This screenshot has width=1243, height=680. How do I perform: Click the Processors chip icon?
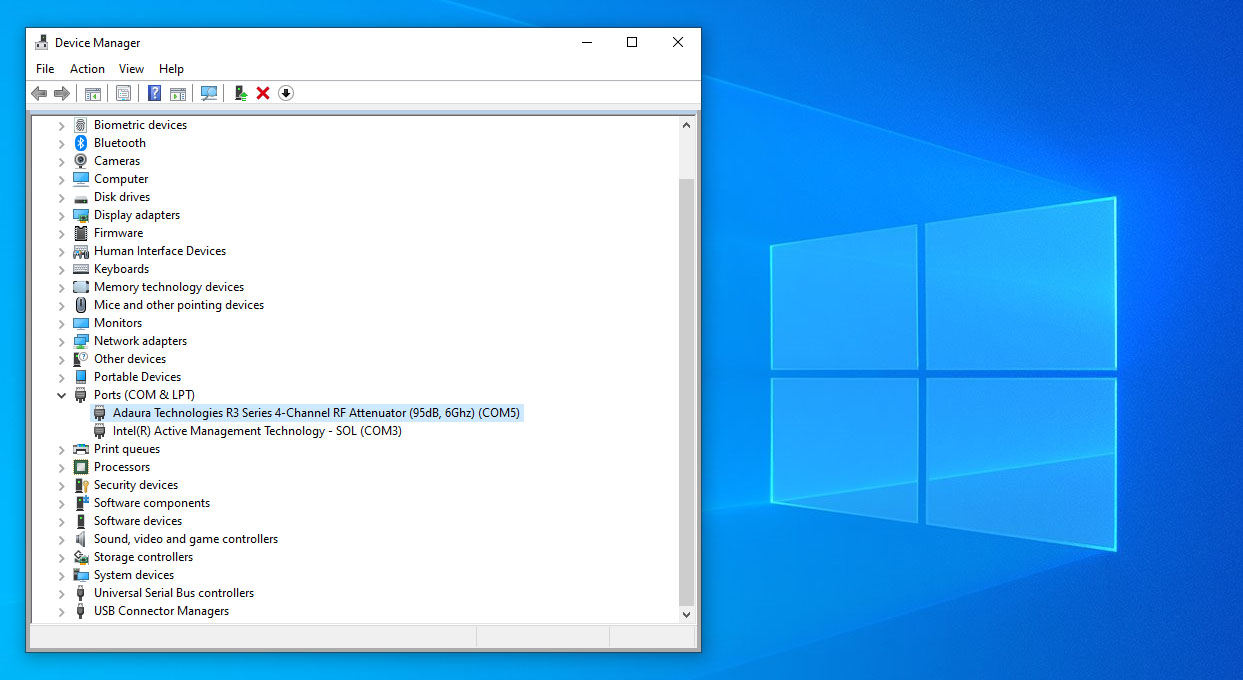coord(81,467)
